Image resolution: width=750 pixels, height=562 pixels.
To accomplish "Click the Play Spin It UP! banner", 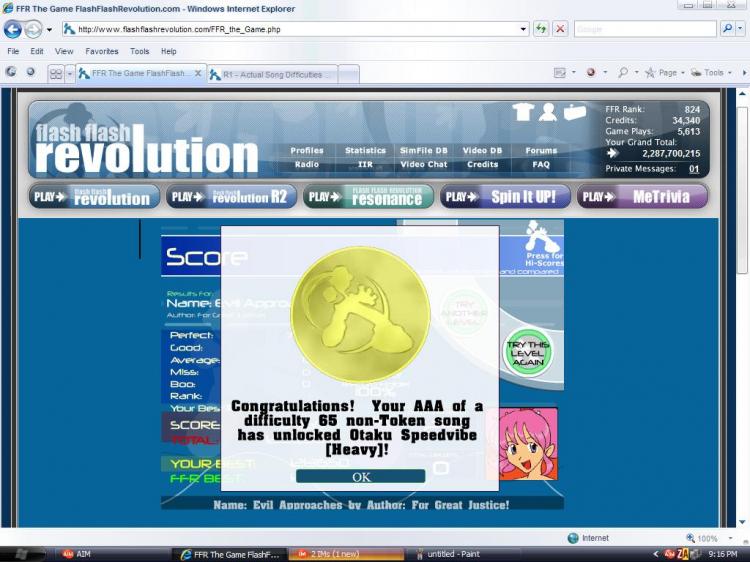I will tap(505, 197).
